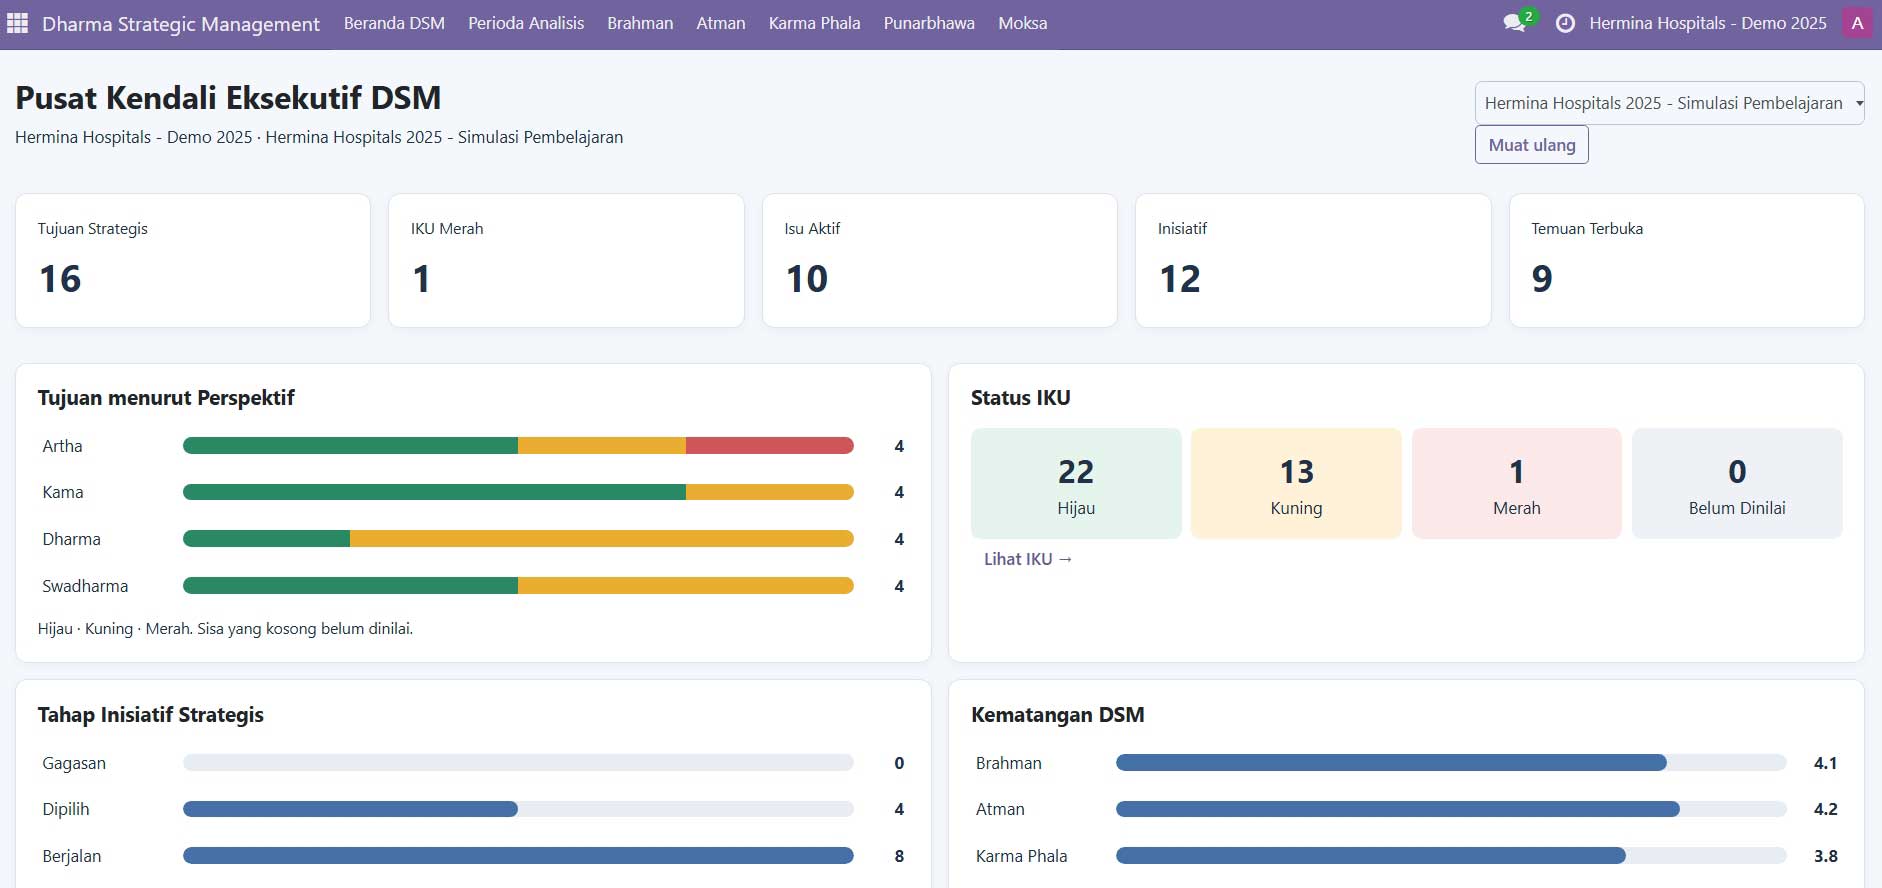Open the Beranda DSM menu
Screen dimensions: 1882x888
click(x=394, y=23)
